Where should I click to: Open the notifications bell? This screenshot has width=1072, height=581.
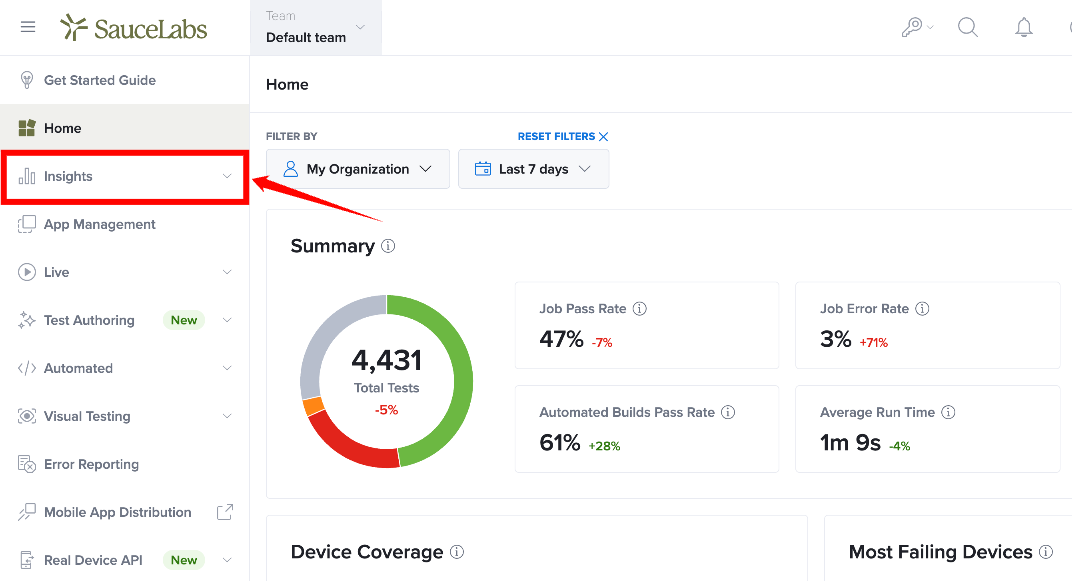(1023, 27)
